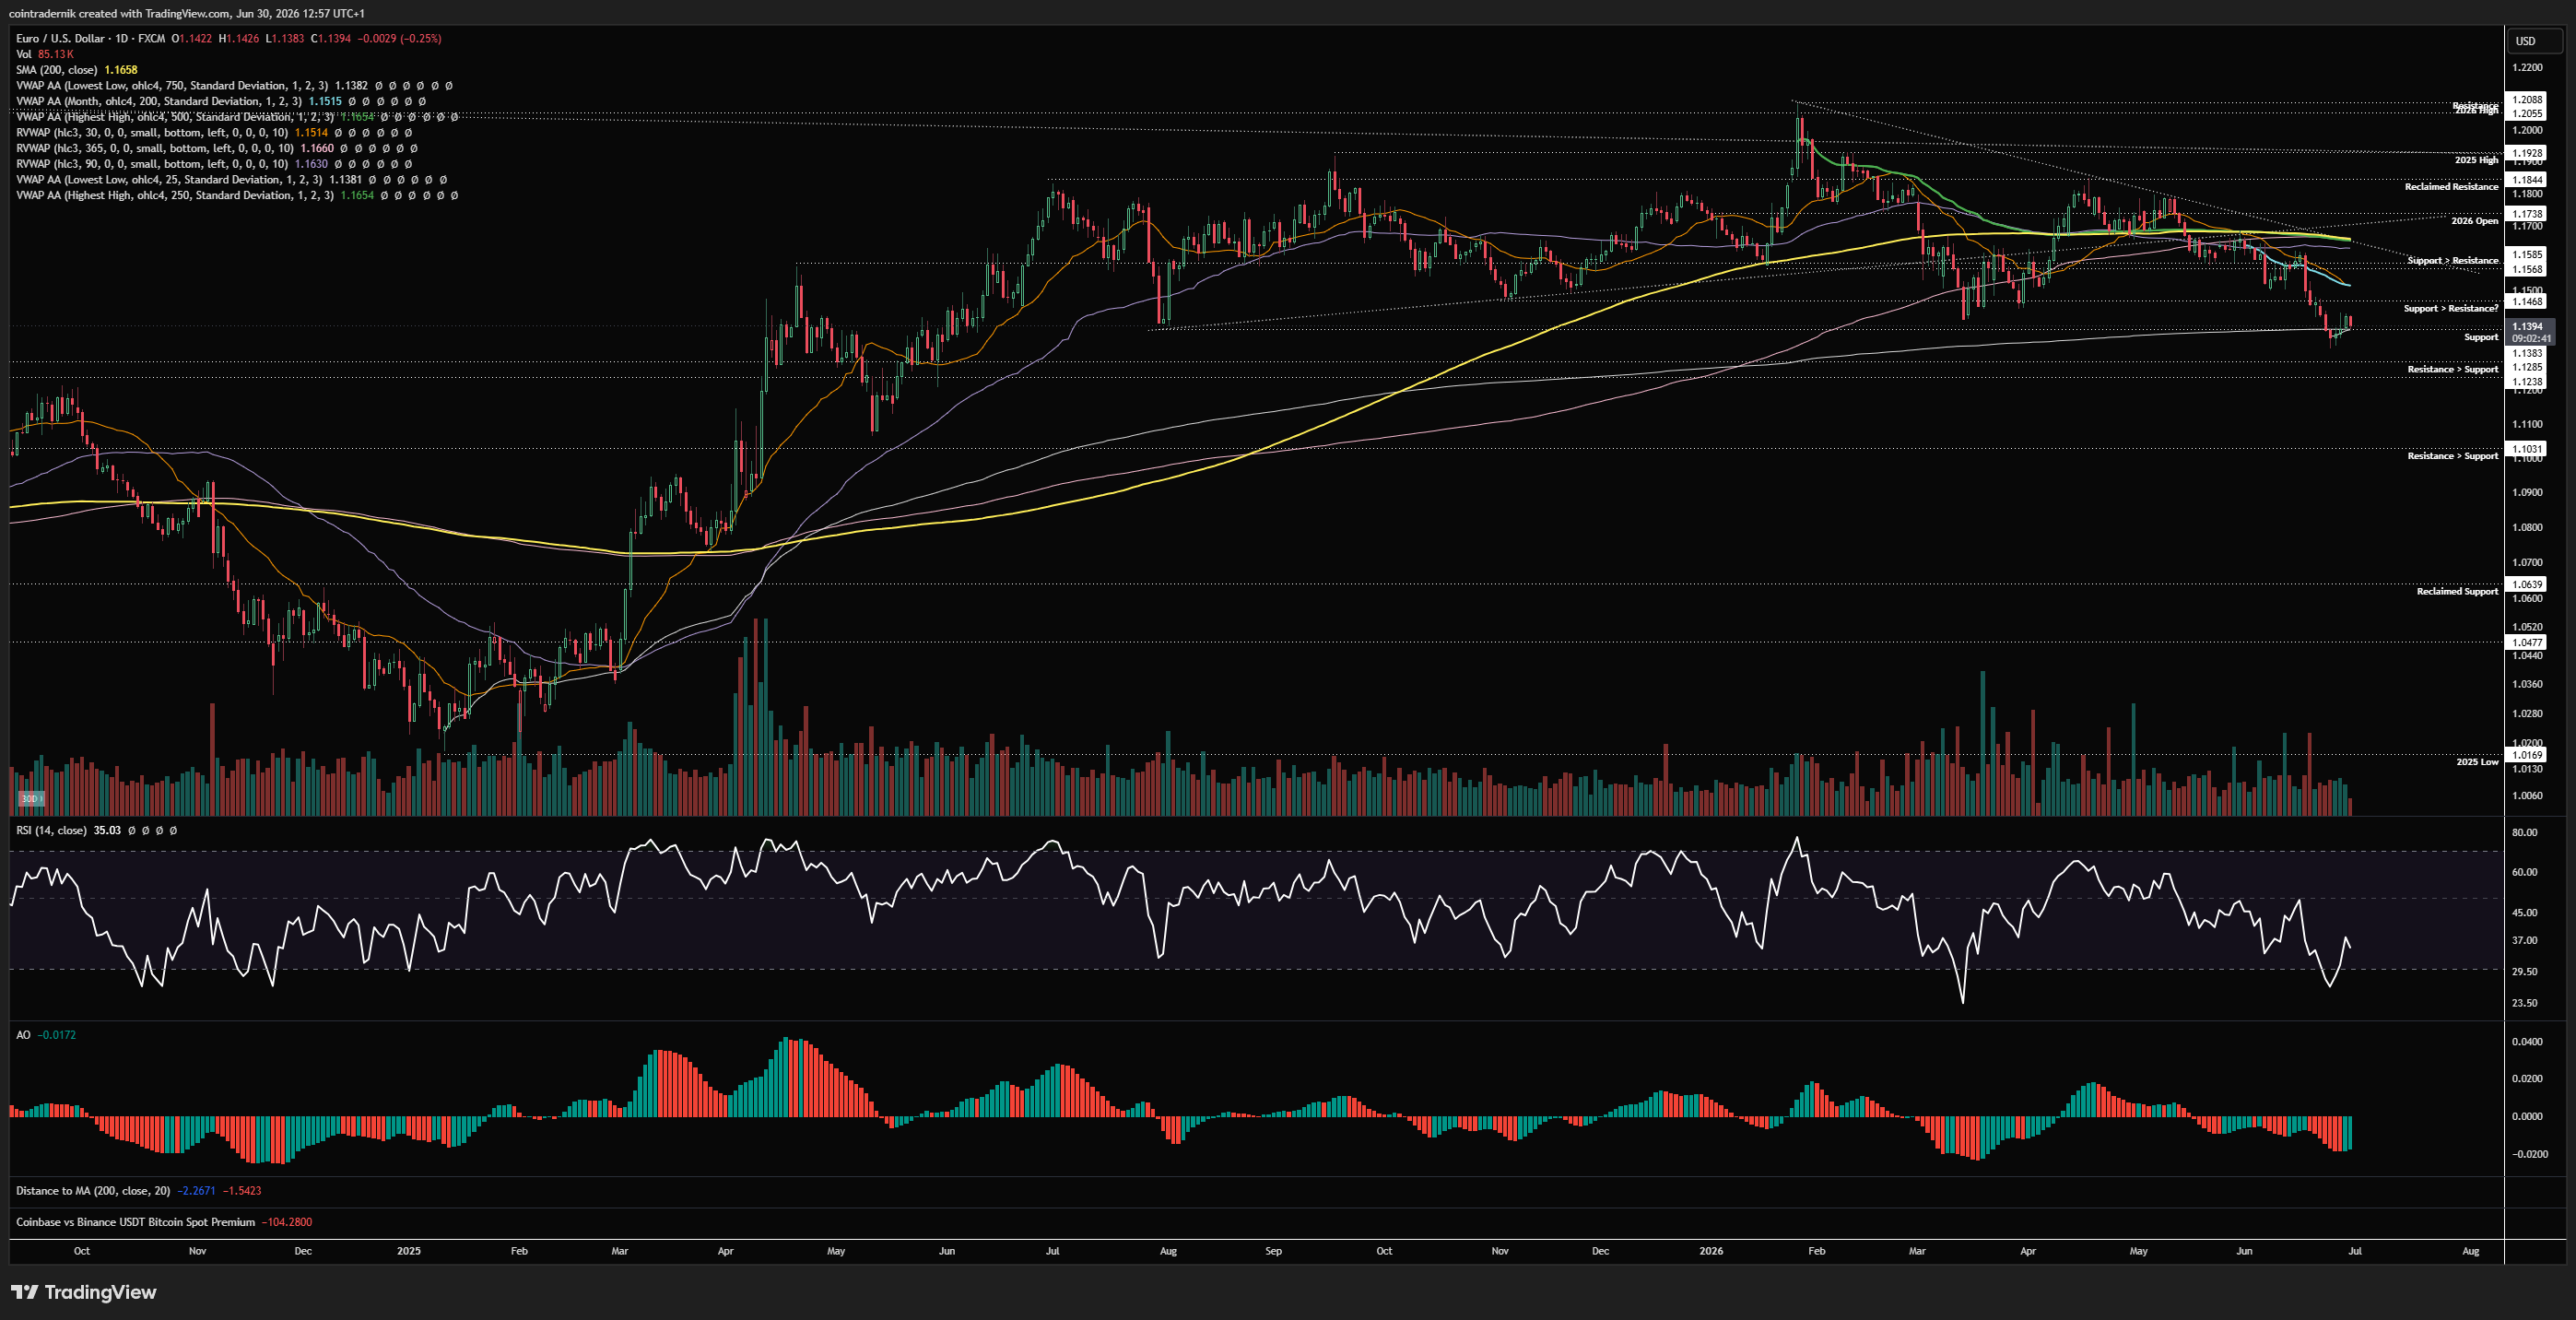Click the 80.00 label on RSI scale
The width and height of the screenshot is (2576, 1320).
tap(2524, 832)
